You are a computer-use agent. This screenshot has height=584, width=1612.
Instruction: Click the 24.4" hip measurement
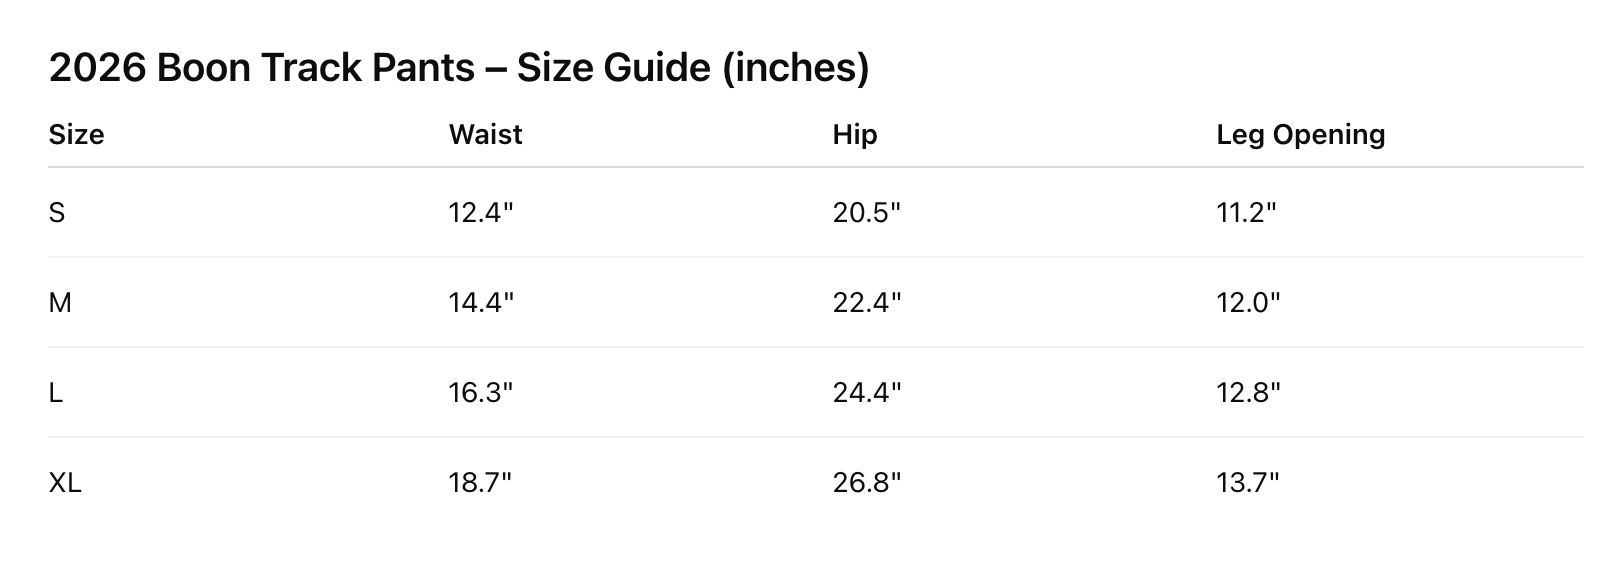pyautogui.click(x=867, y=392)
